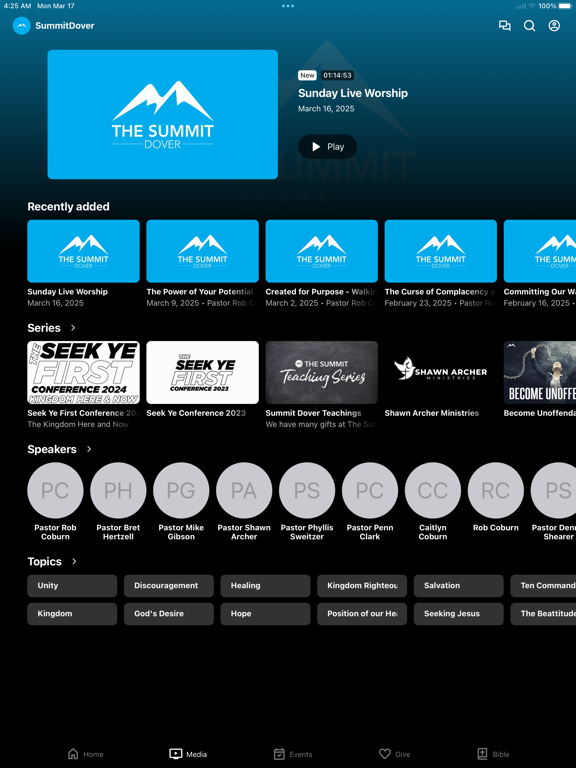Open the three-dot multitasking menu
Screen dimensions: 576x768
click(288, 6)
